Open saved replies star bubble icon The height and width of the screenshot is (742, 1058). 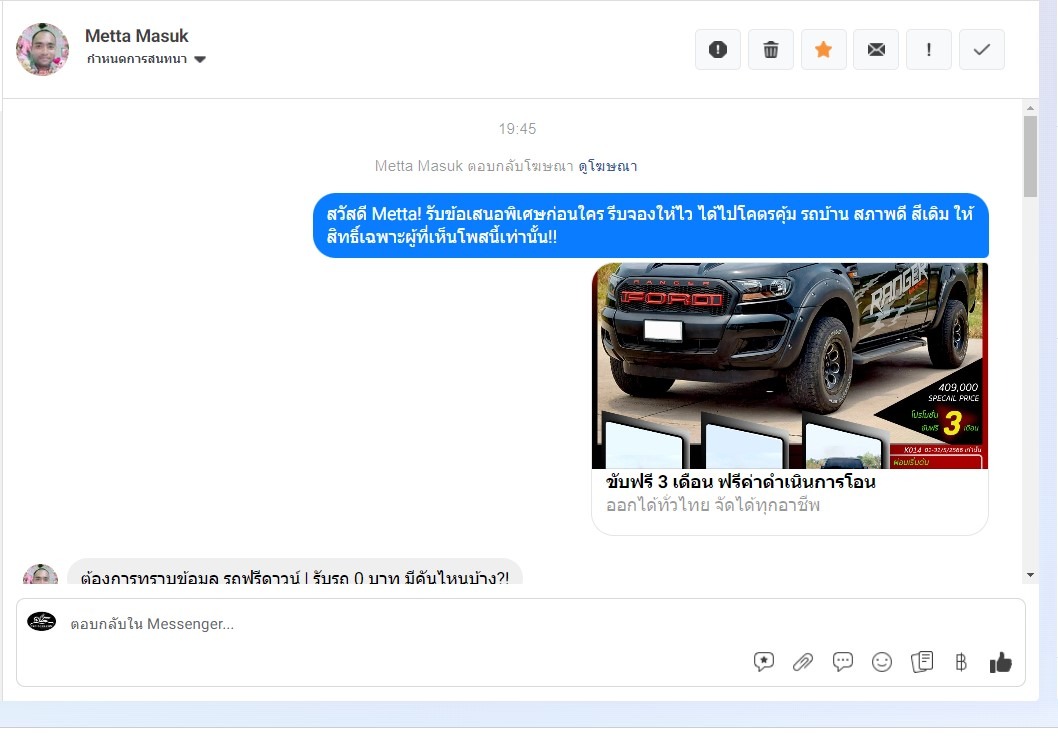pyautogui.click(x=764, y=662)
